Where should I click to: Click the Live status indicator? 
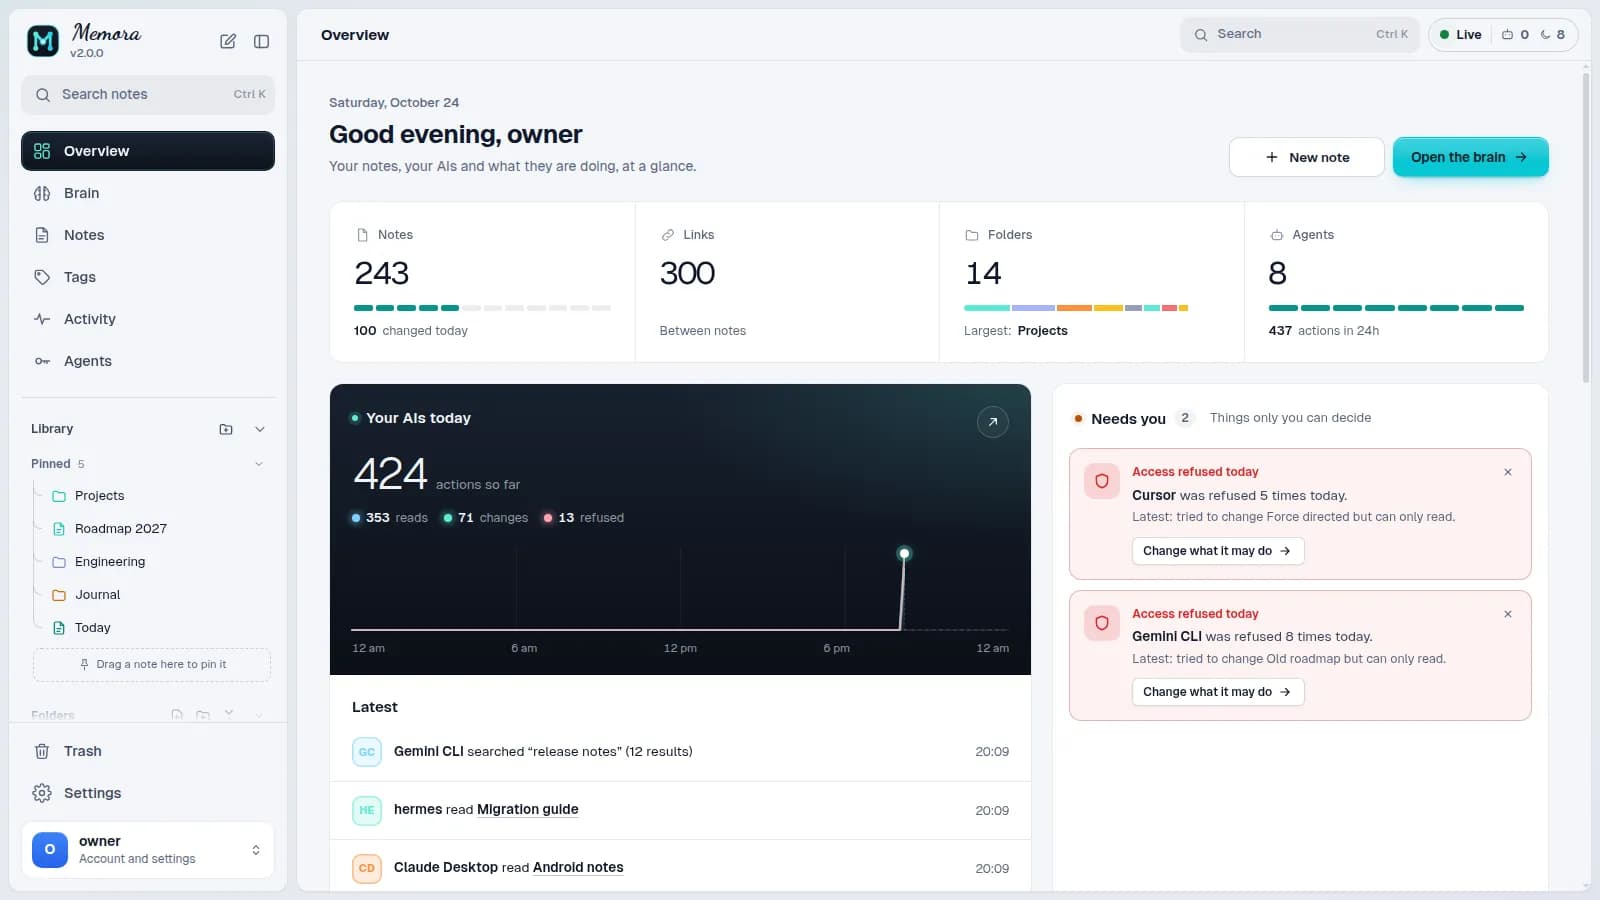coord(1461,34)
